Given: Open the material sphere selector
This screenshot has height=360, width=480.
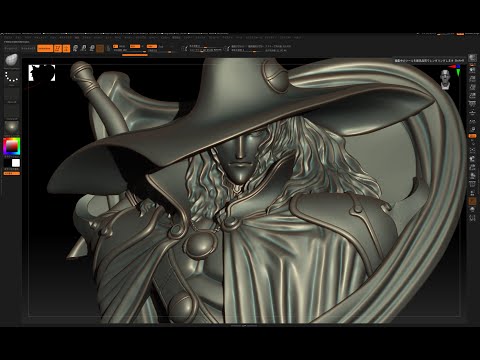Looking at the screenshot, I should tap(12, 127).
